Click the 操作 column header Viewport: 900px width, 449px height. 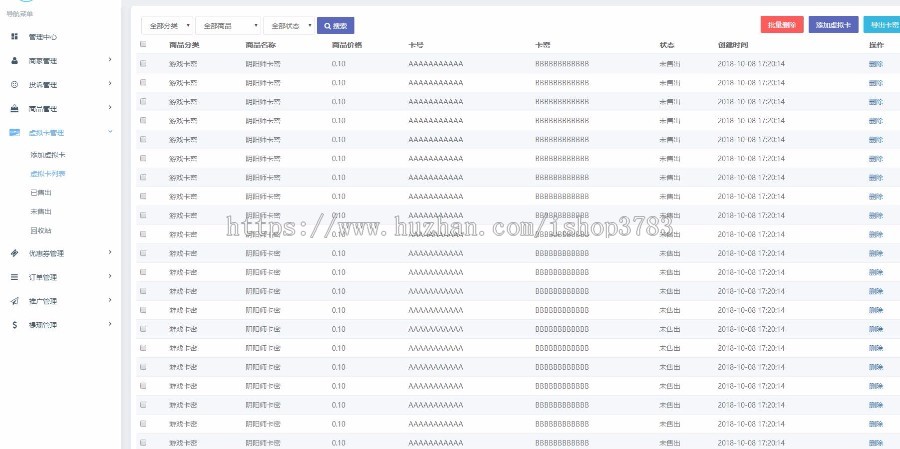click(876, 45)
